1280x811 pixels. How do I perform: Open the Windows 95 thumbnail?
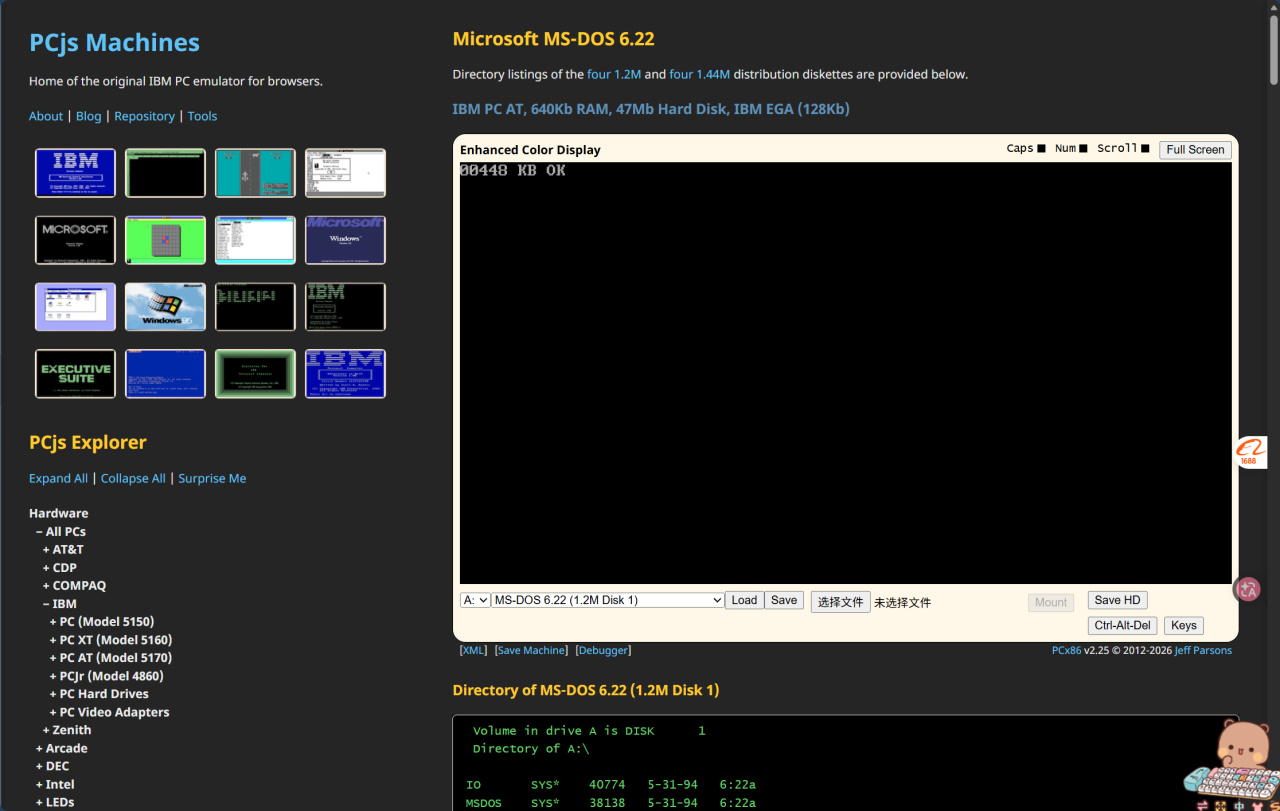tap(165, 307)
